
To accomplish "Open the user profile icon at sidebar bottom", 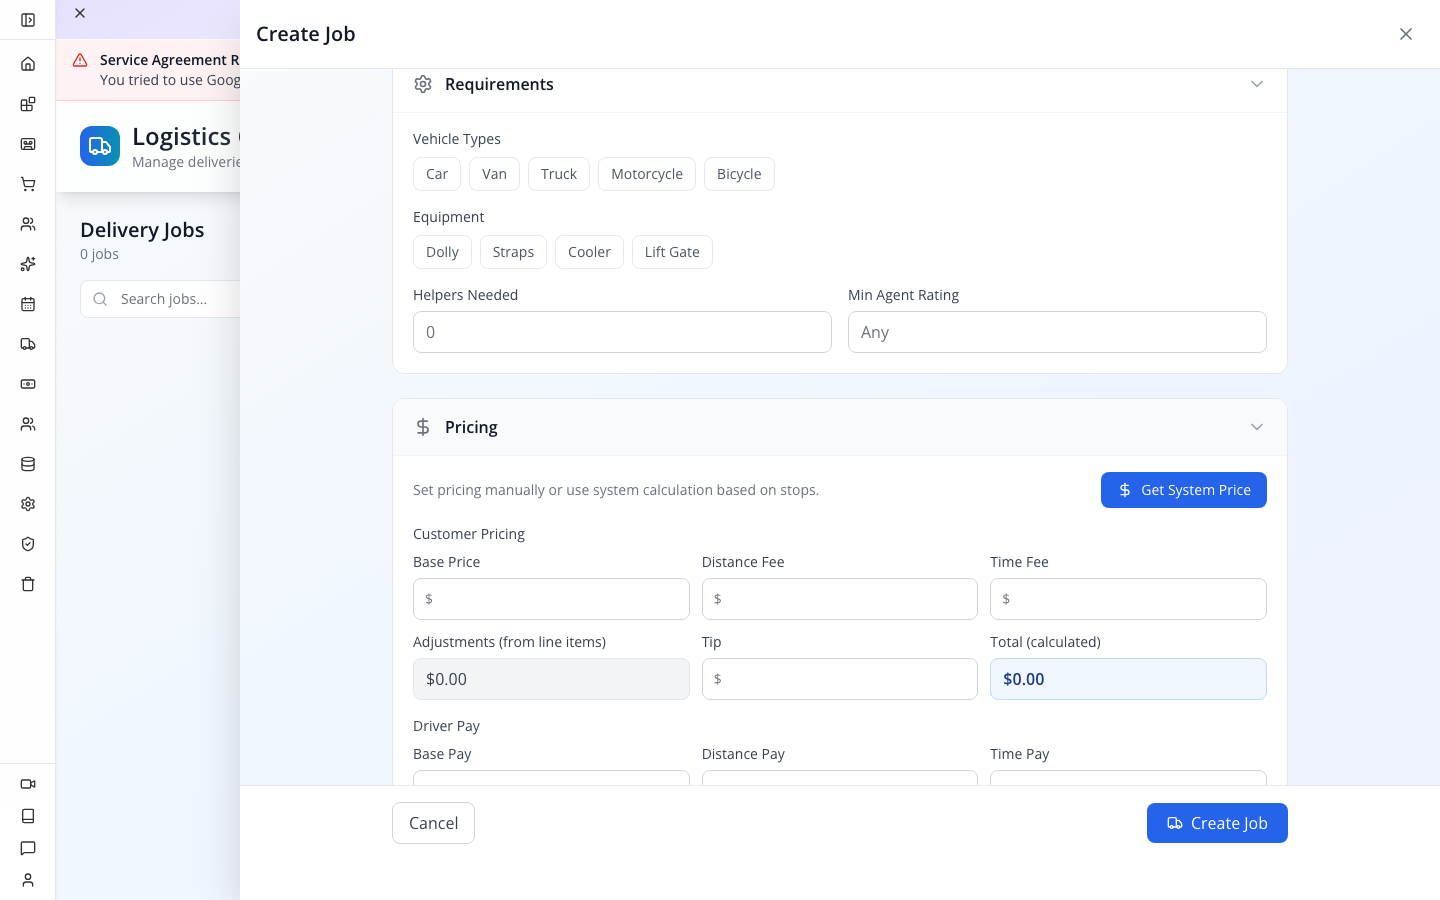I will point(28,880).
